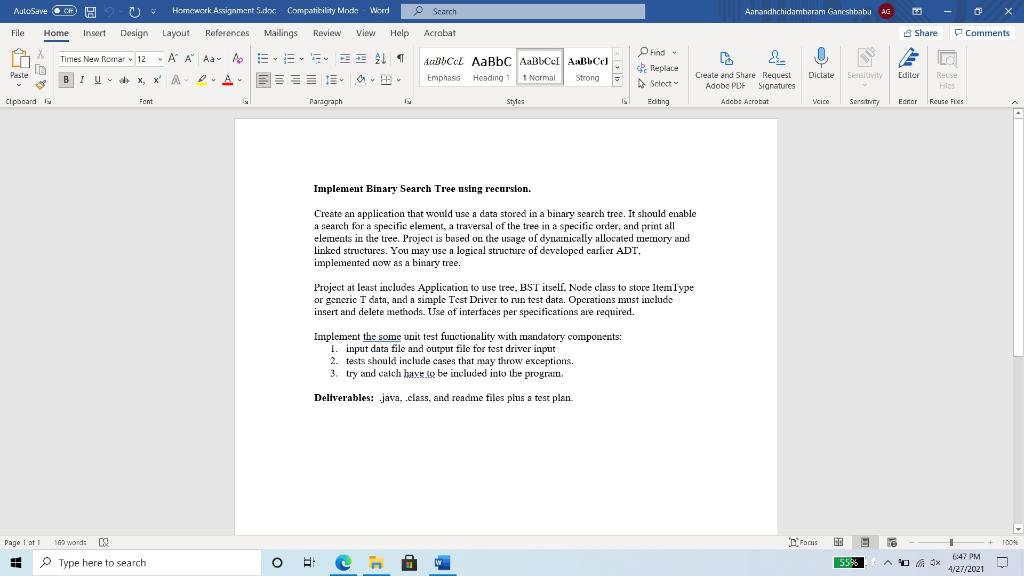
Task: Click Create and Share Adobe PDF
Action: (726, 70)
